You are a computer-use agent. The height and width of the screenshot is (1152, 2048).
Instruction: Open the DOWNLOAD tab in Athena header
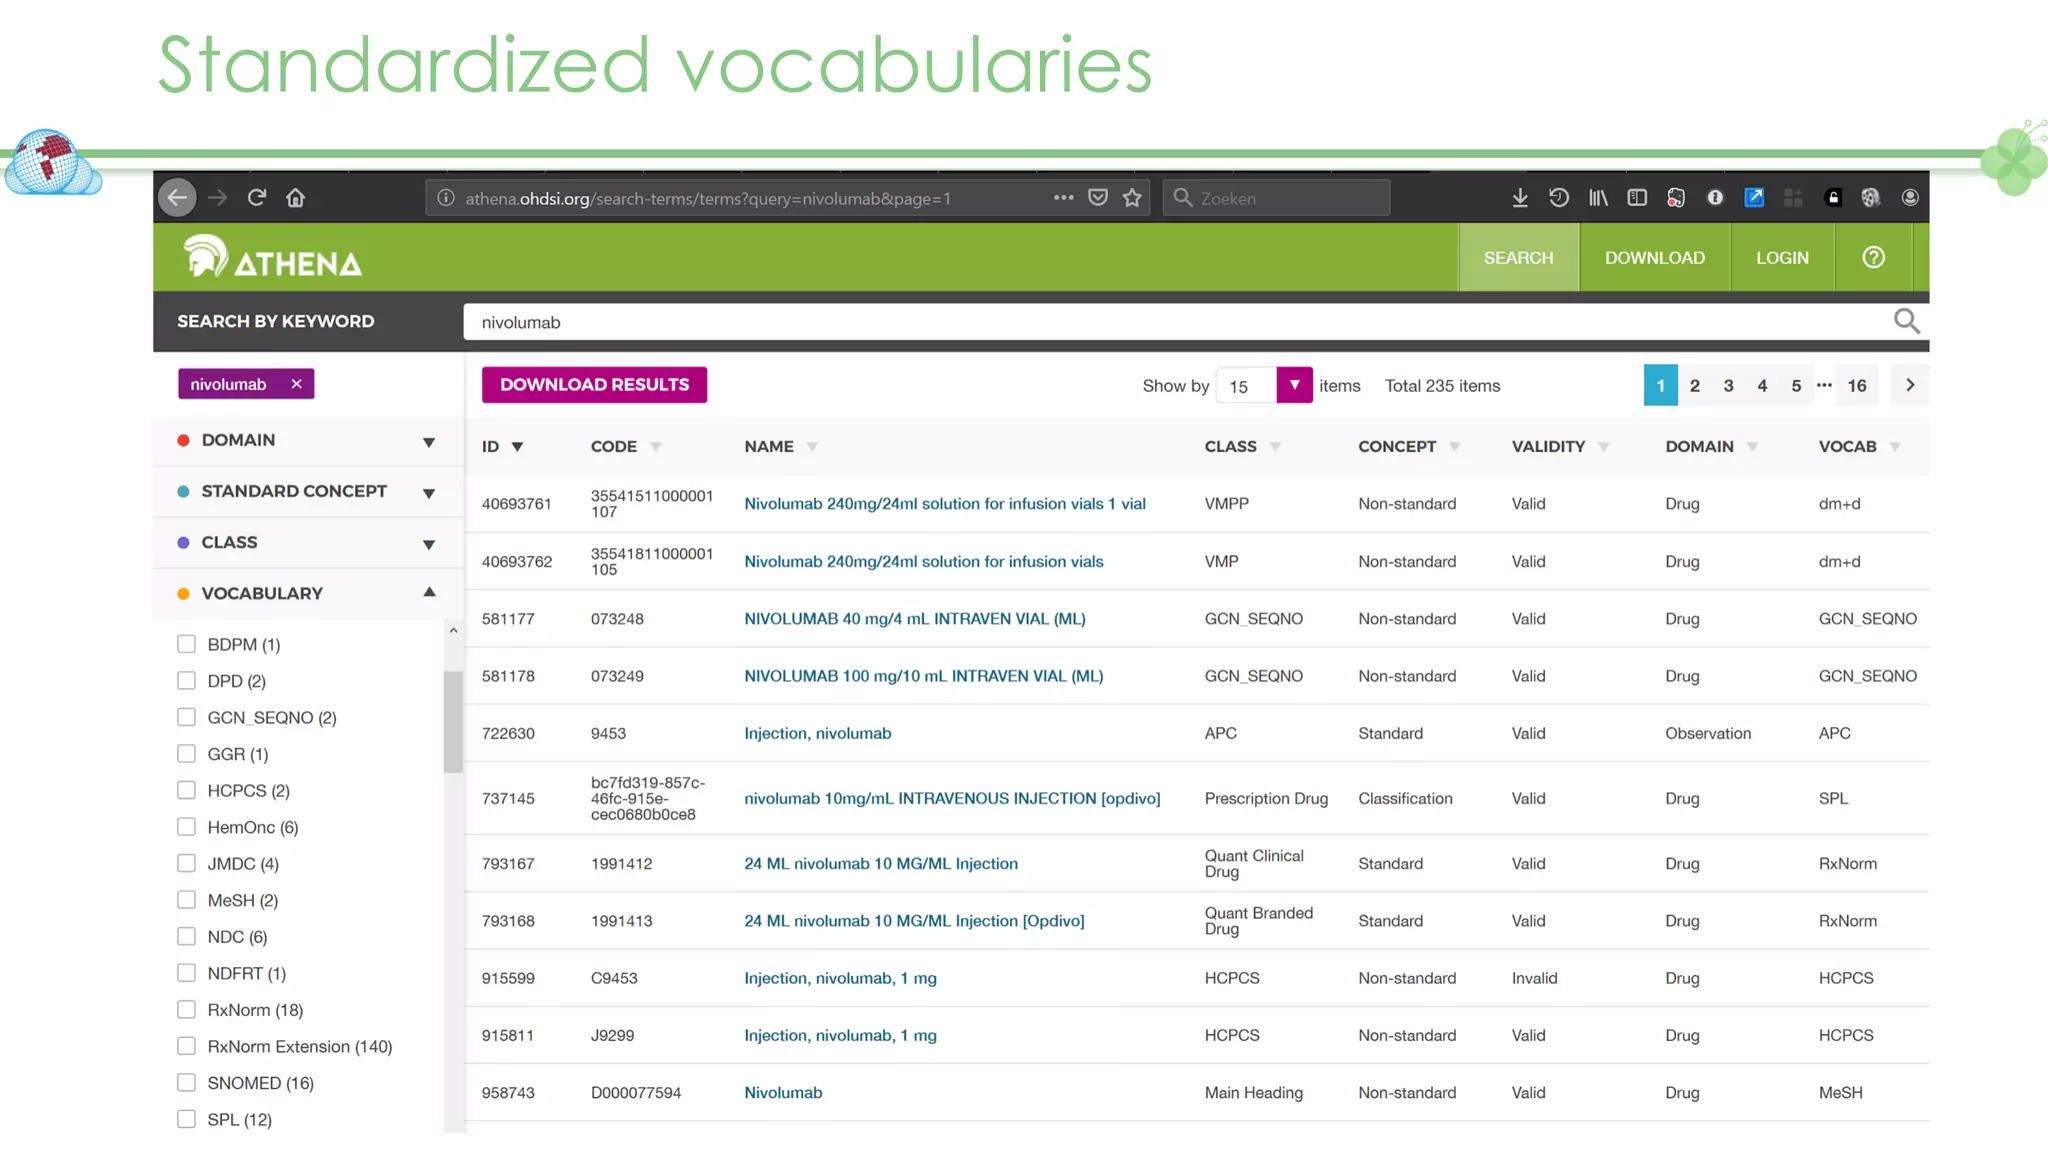coord(1654,258)
